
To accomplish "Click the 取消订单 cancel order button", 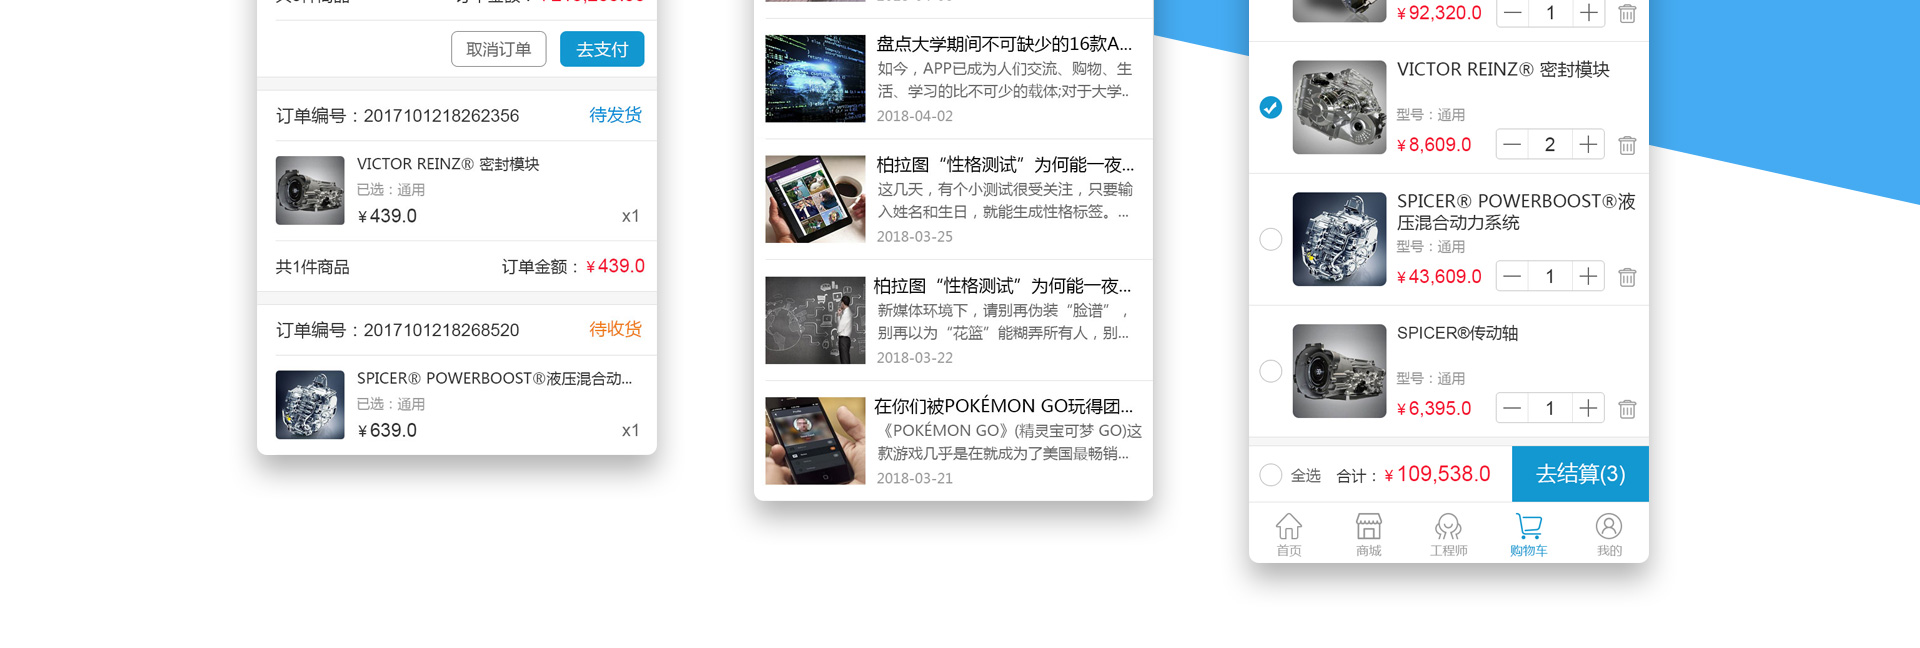I will coord(498,49).
